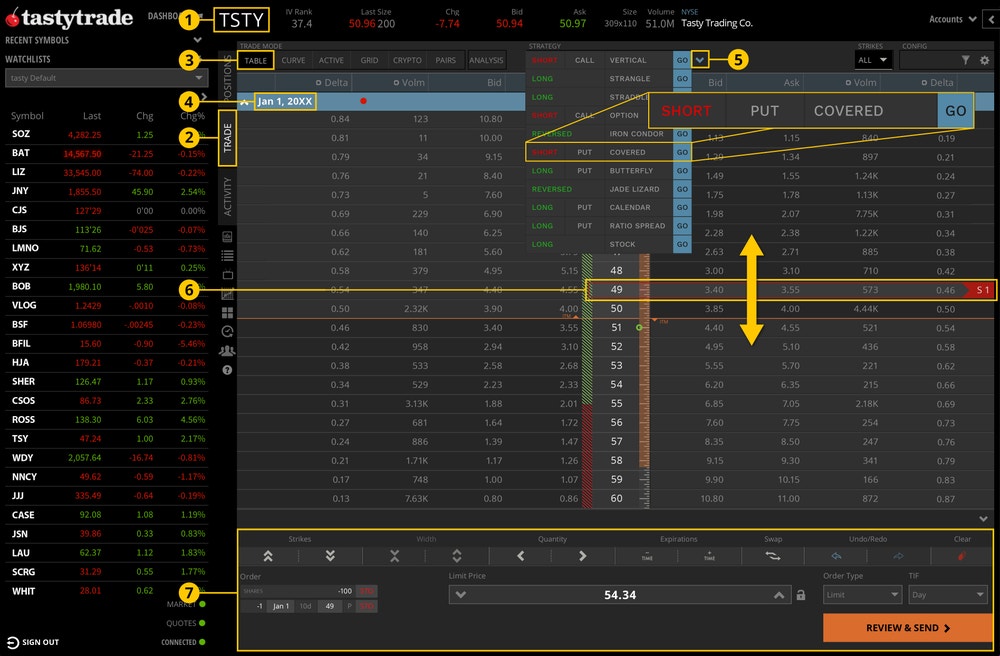Viewport: 1000px width, 656px height.
Task: Open the Accounts dropdown
Action: point(952,19)
